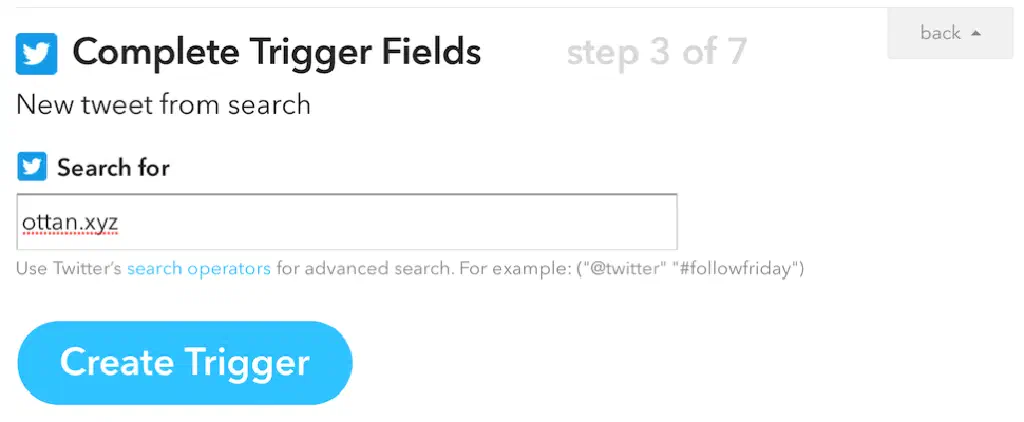Click the up arrow on back button
Viewport: 1024px width, 422px height.
pyautogui.click(x=976, y=33)
